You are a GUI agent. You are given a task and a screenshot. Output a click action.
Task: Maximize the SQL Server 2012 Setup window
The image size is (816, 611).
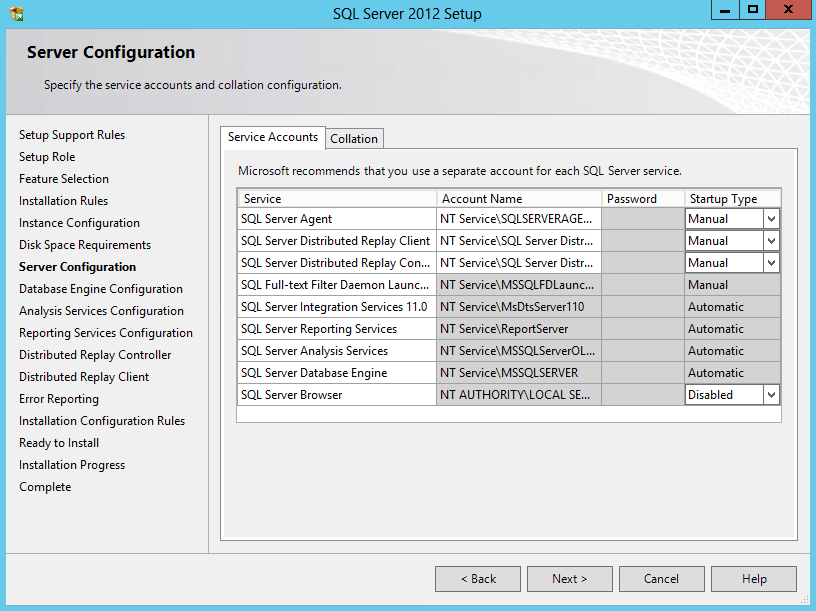(x=753, y=10)
